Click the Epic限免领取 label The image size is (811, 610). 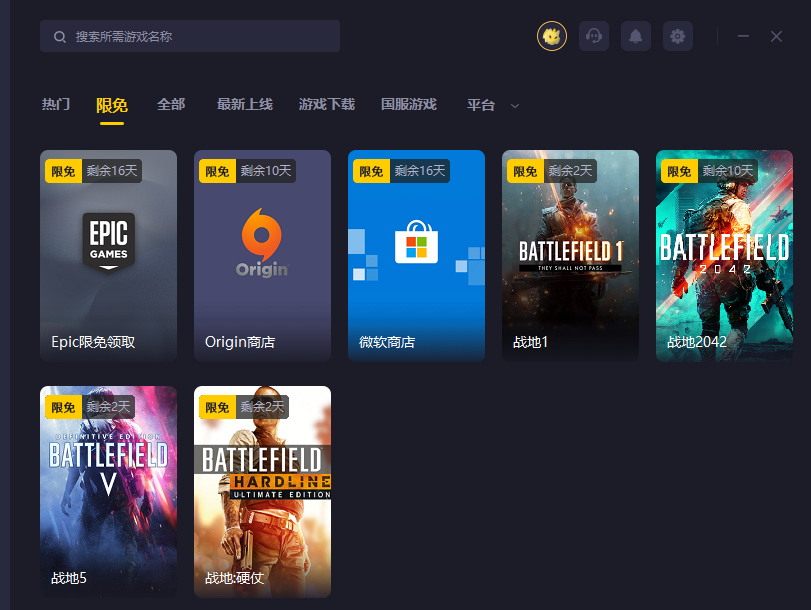click(93, 342)
